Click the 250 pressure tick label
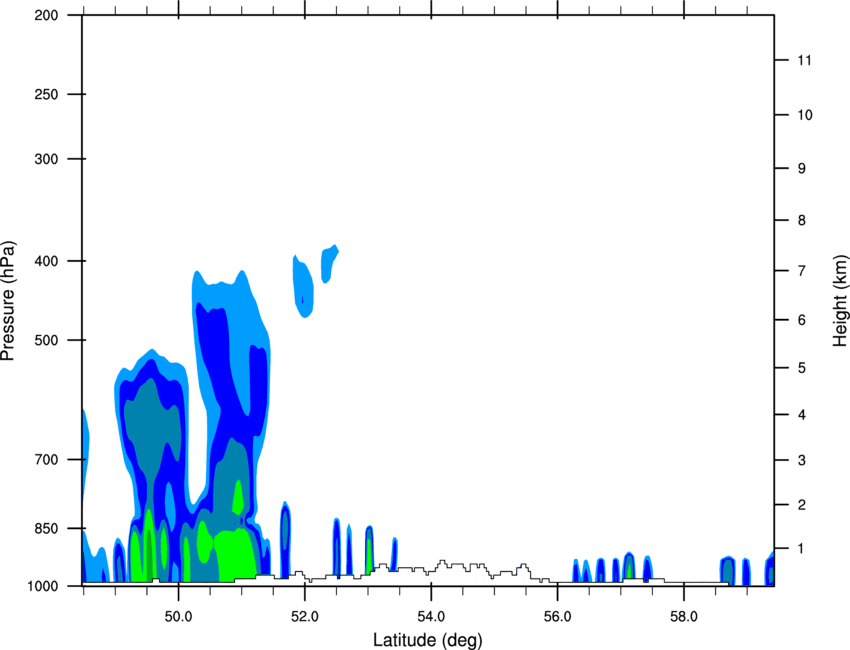Viewport: 850px width, 650px height. tap(46, 94)
